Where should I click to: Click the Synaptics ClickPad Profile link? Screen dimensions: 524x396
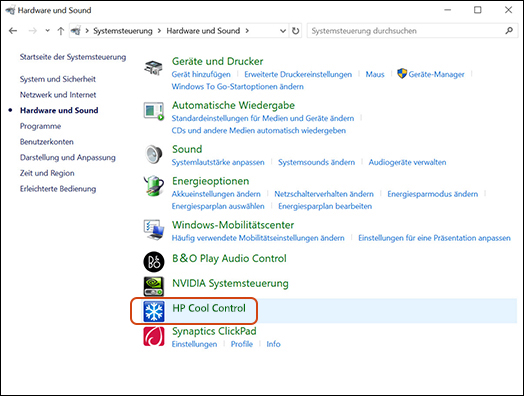point(242,344)
